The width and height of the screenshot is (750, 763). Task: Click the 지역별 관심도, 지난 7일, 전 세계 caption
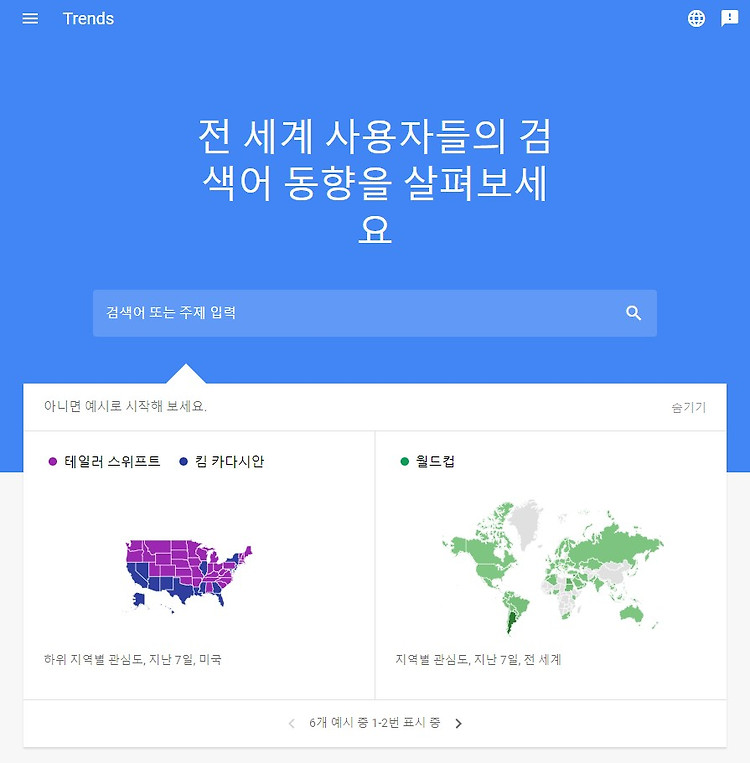click(478, 659)
